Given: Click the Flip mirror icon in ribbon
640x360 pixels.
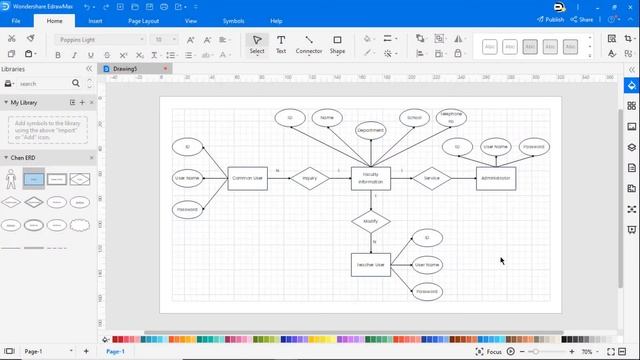Looking at the screenshot, I should [x=458, y=39].
